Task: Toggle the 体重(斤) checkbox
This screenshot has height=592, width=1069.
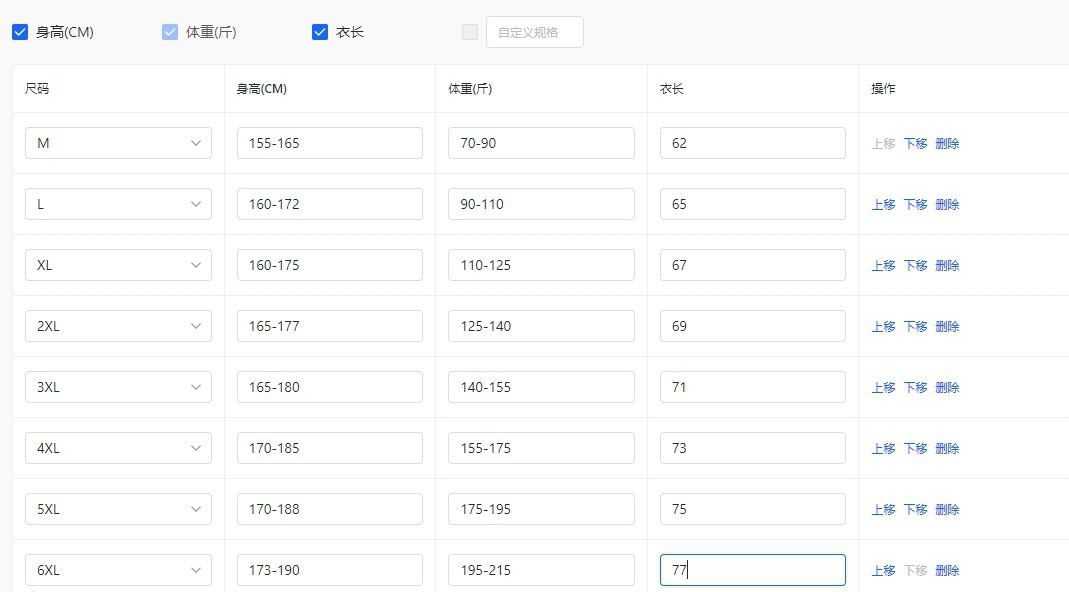Action: [x=170, y=32]
